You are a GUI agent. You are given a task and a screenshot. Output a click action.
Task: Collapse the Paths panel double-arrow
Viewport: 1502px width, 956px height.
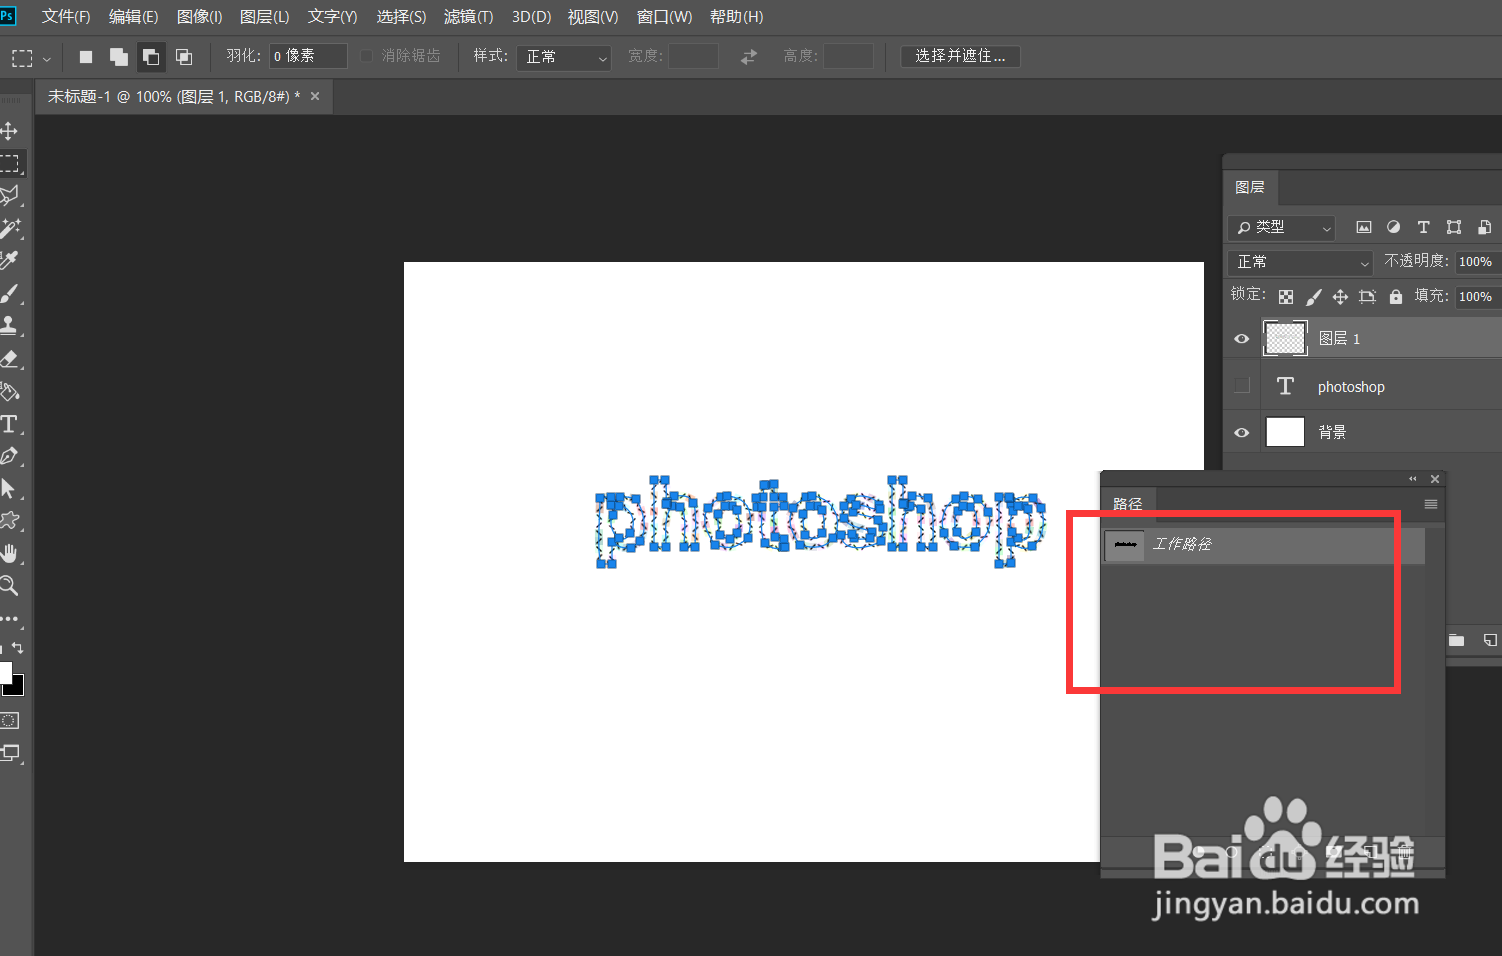coord(1413,479)
